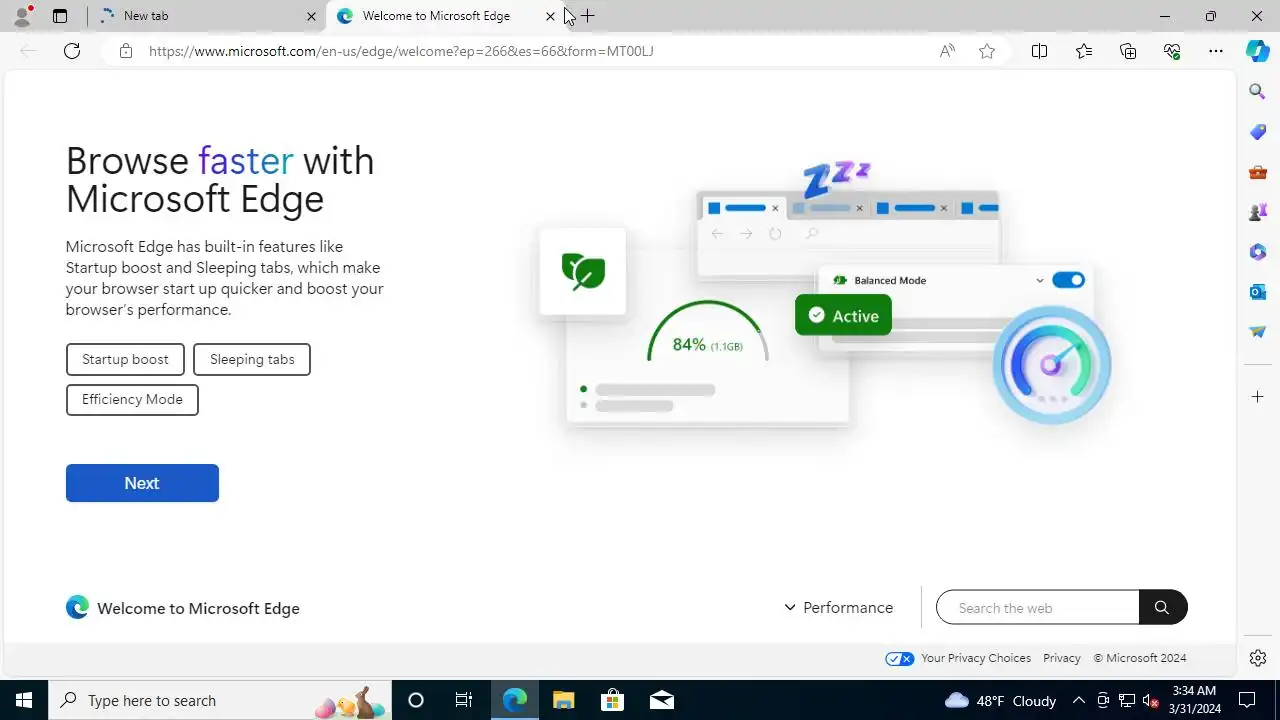Open Browser essentials heart icon
Screen dimensions: 1280x720
click(1172, 51)
